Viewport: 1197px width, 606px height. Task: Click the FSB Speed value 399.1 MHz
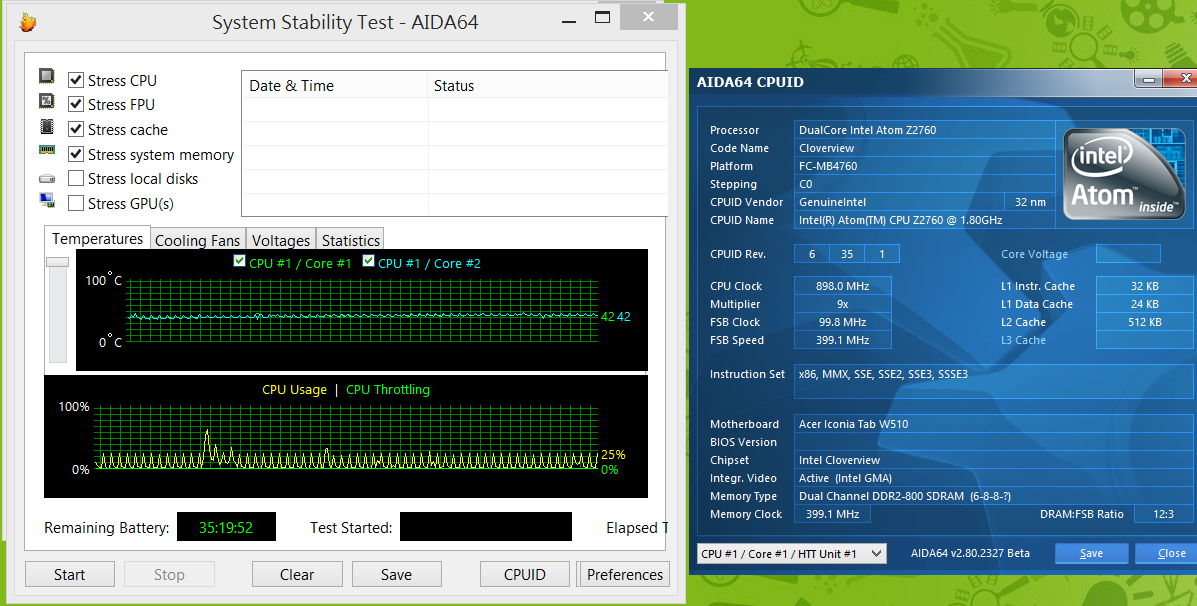click(842, 340)
